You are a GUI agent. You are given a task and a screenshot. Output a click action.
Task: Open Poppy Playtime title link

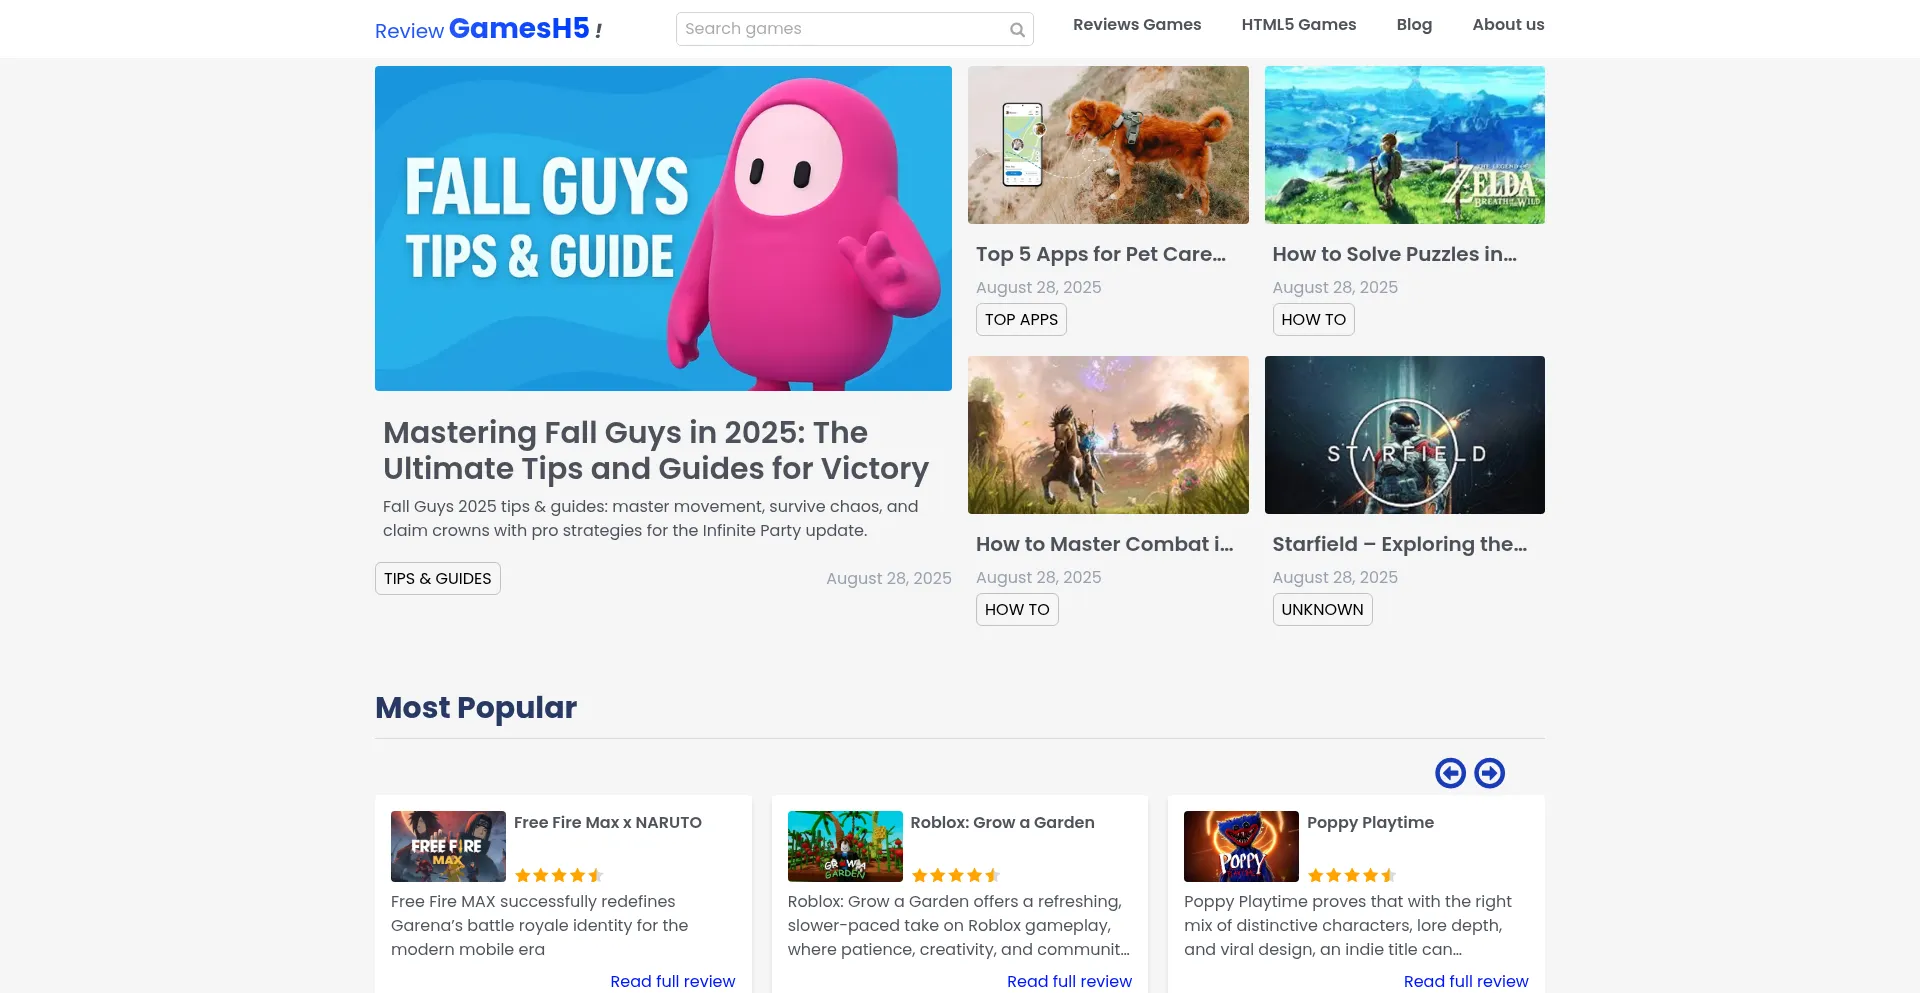click(x=1370, y=822)
